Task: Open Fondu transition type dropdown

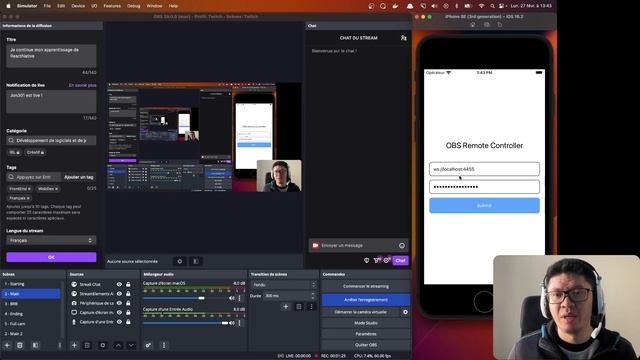Action: coord(284,284)
